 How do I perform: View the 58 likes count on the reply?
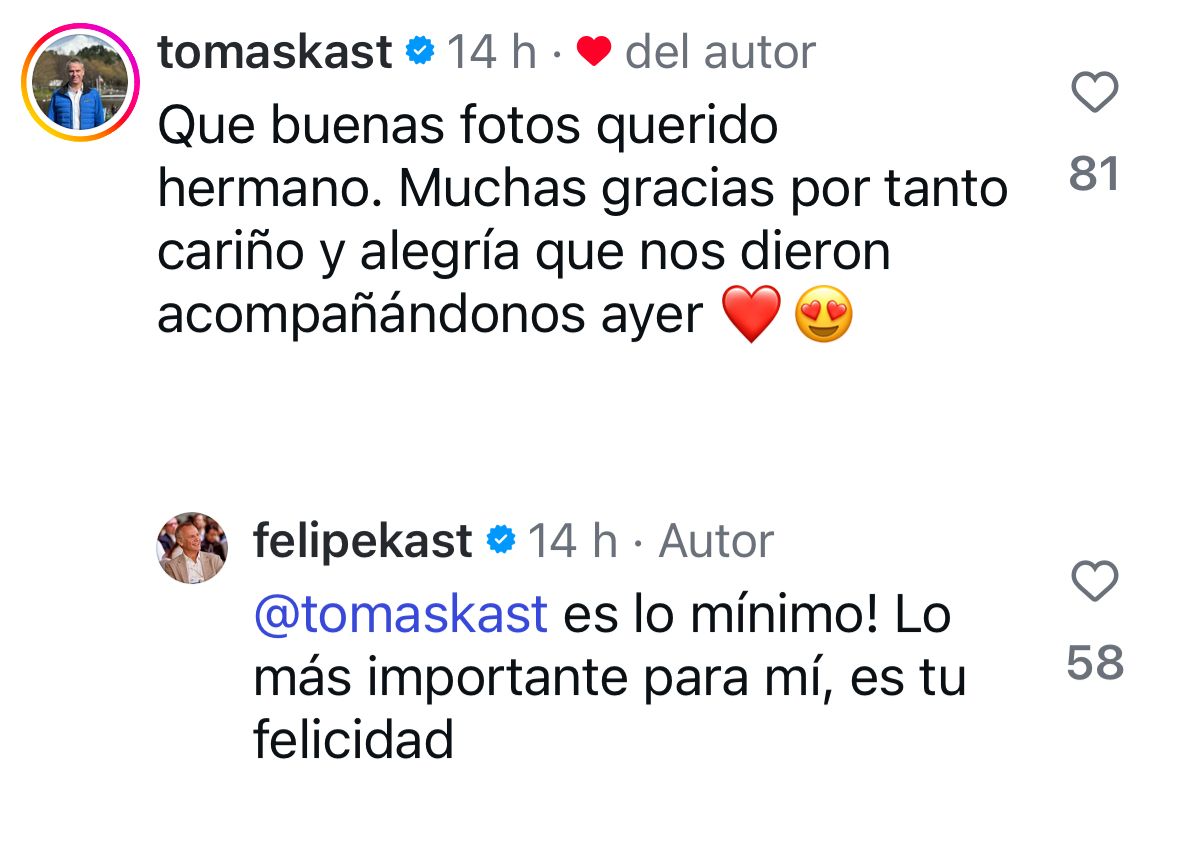coord(1094,663)
